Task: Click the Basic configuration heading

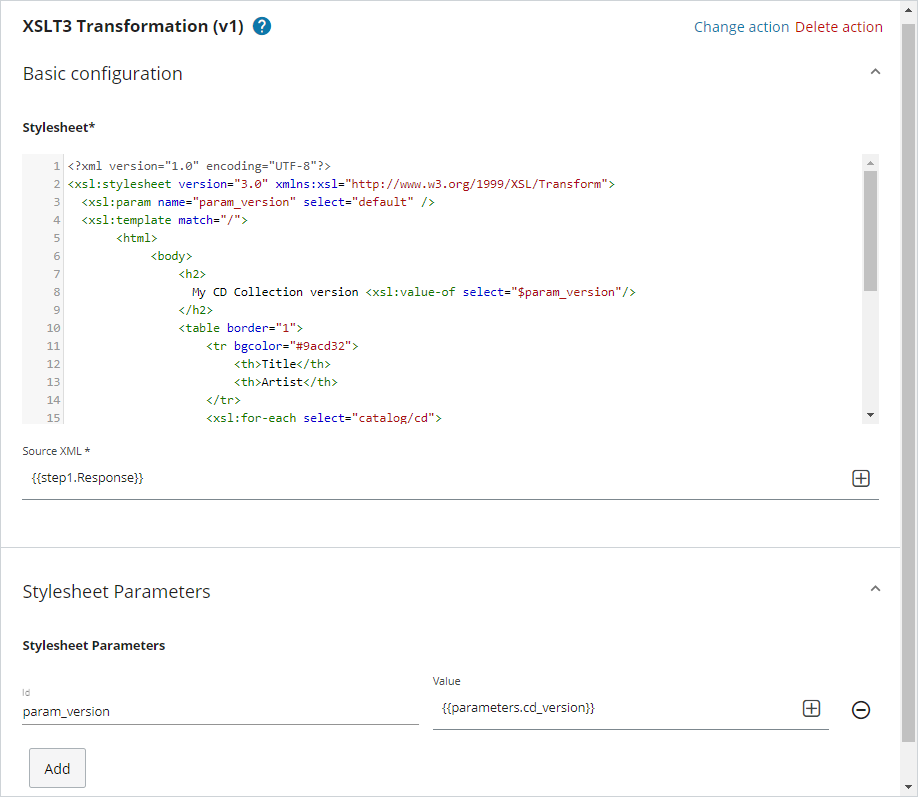Action: (102, 74)
